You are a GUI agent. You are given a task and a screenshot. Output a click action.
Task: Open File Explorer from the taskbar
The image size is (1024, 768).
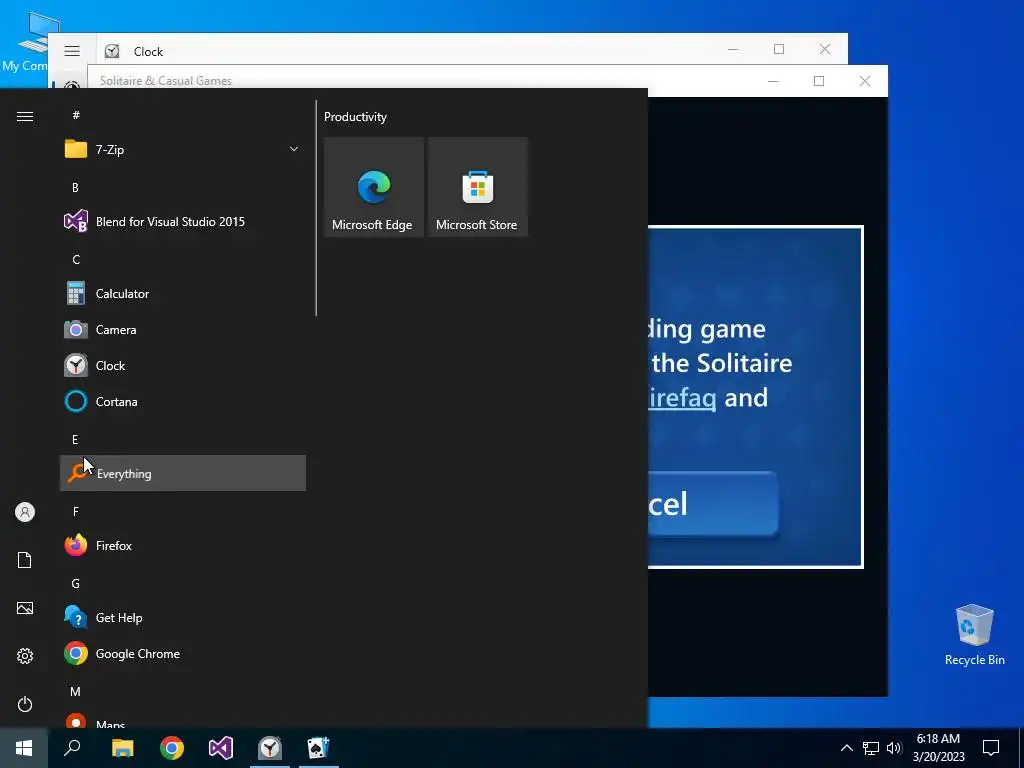[x=122, y=748]
